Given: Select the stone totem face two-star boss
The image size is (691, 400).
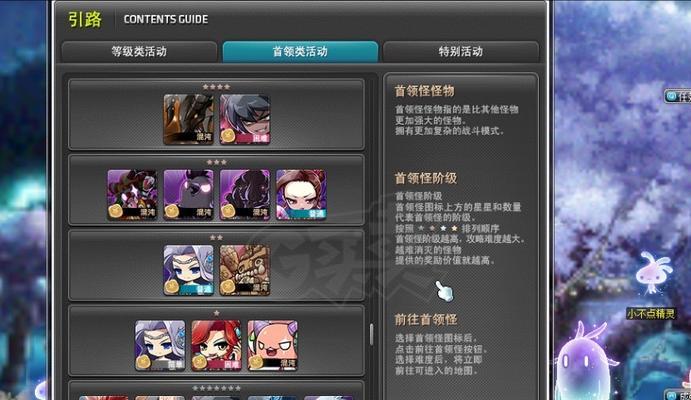Looking at the screenshot, I should click(245, 270).
